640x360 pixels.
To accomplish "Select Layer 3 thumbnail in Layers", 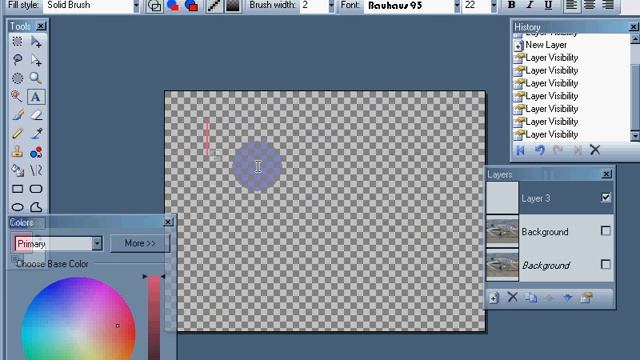I will click(502, 198).
